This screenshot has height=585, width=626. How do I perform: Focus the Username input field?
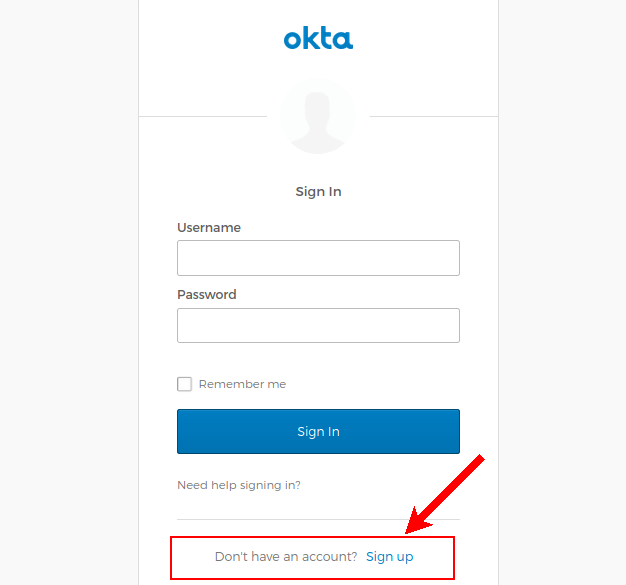318,258
